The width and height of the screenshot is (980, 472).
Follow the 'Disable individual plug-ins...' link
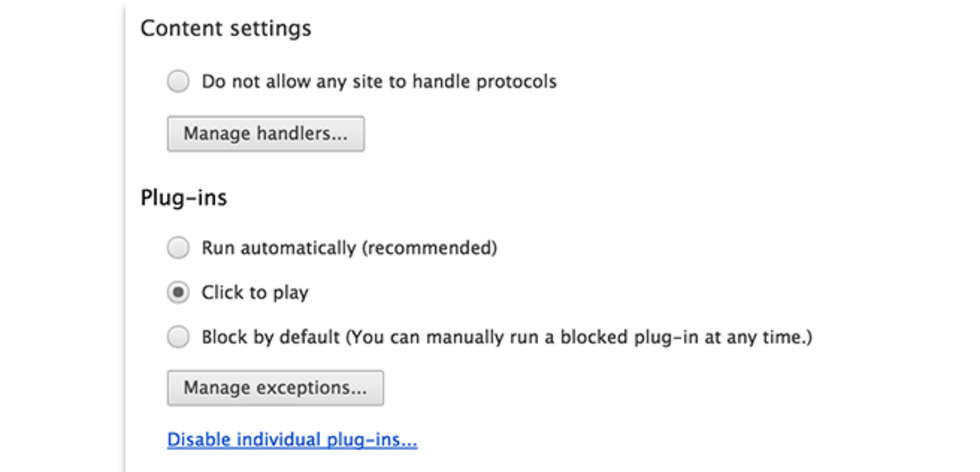pyautogui.click(x=292, y=440)
